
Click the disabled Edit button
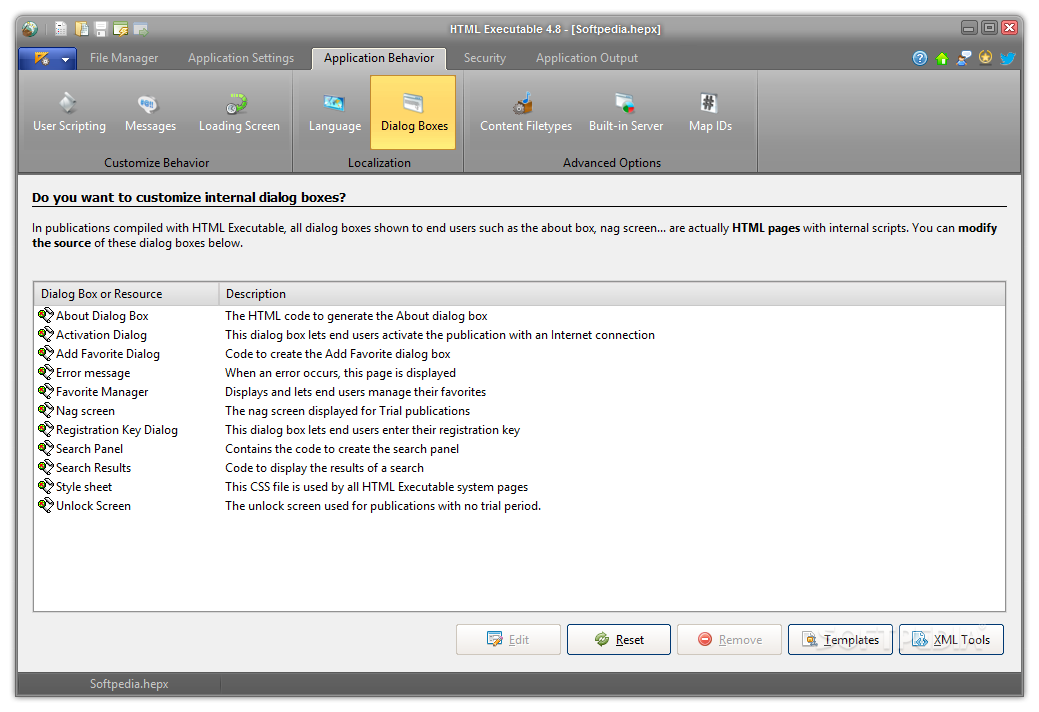tap(508, 639)
